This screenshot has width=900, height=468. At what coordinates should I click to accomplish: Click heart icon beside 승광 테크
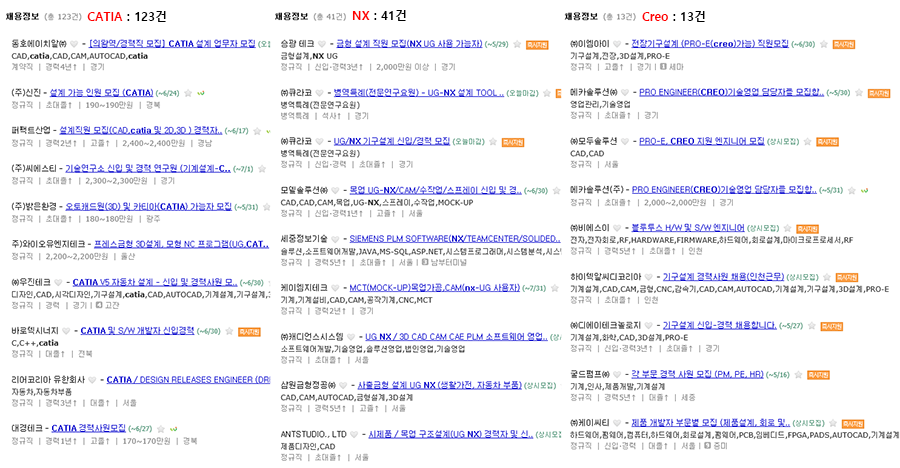322,44
